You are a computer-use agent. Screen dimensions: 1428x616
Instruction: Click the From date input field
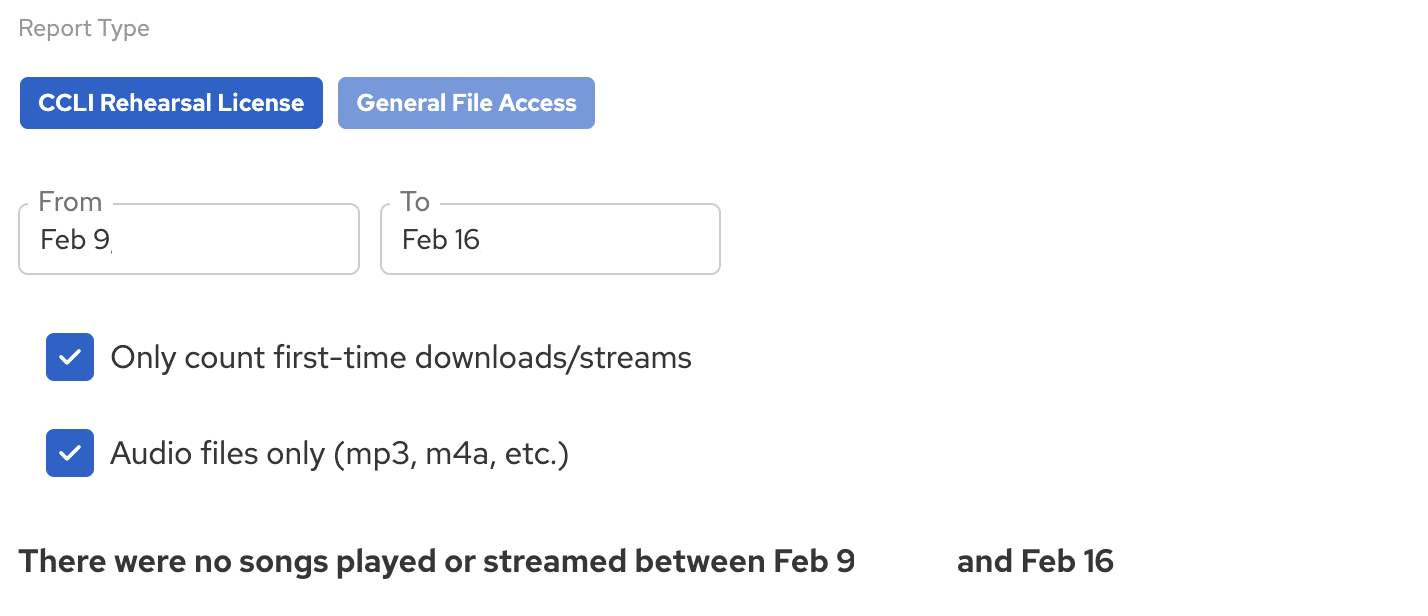(188, 240)
